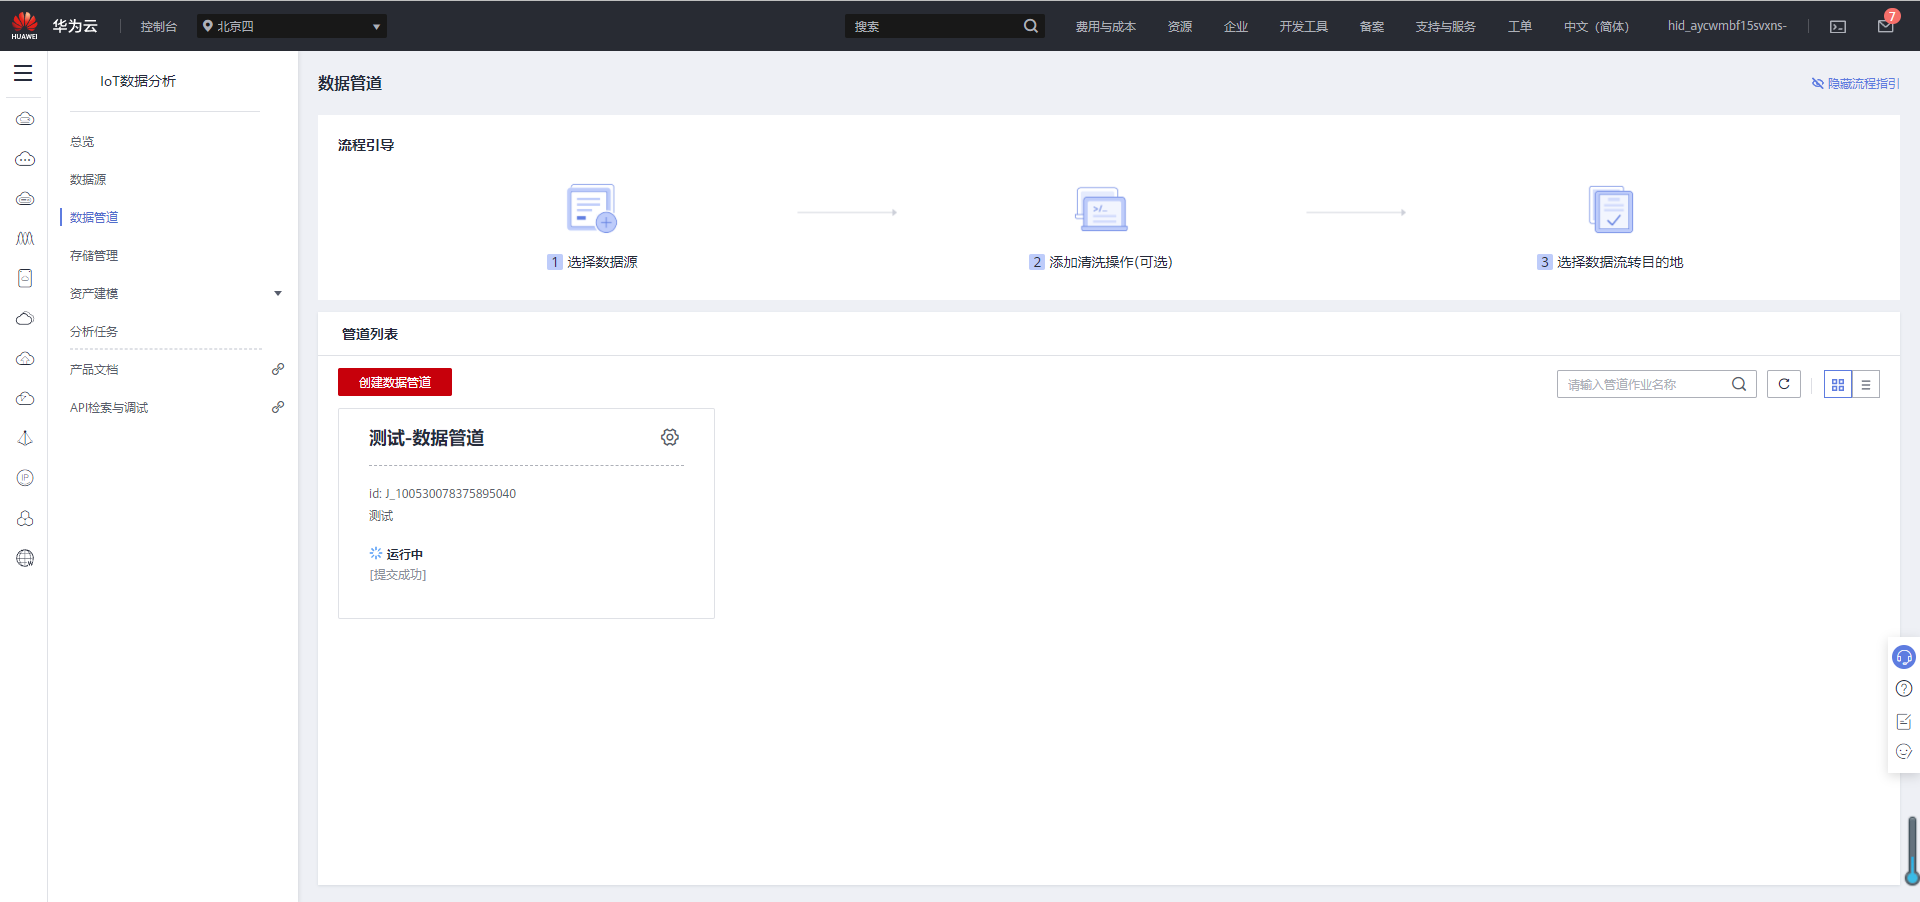Go to 分析任务 in sidebar
1920x902 pixels.
point(94,332)
